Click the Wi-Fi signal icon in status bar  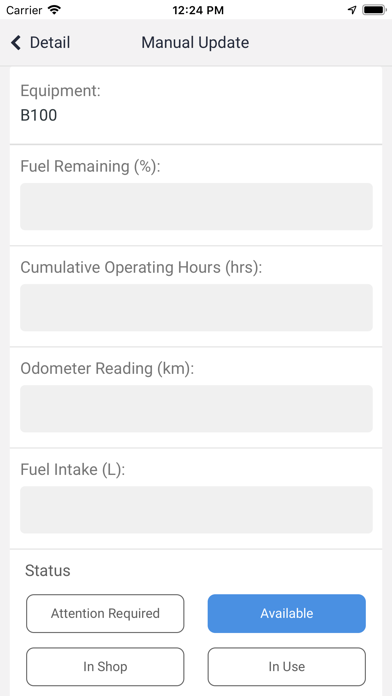tap(54, 10)
